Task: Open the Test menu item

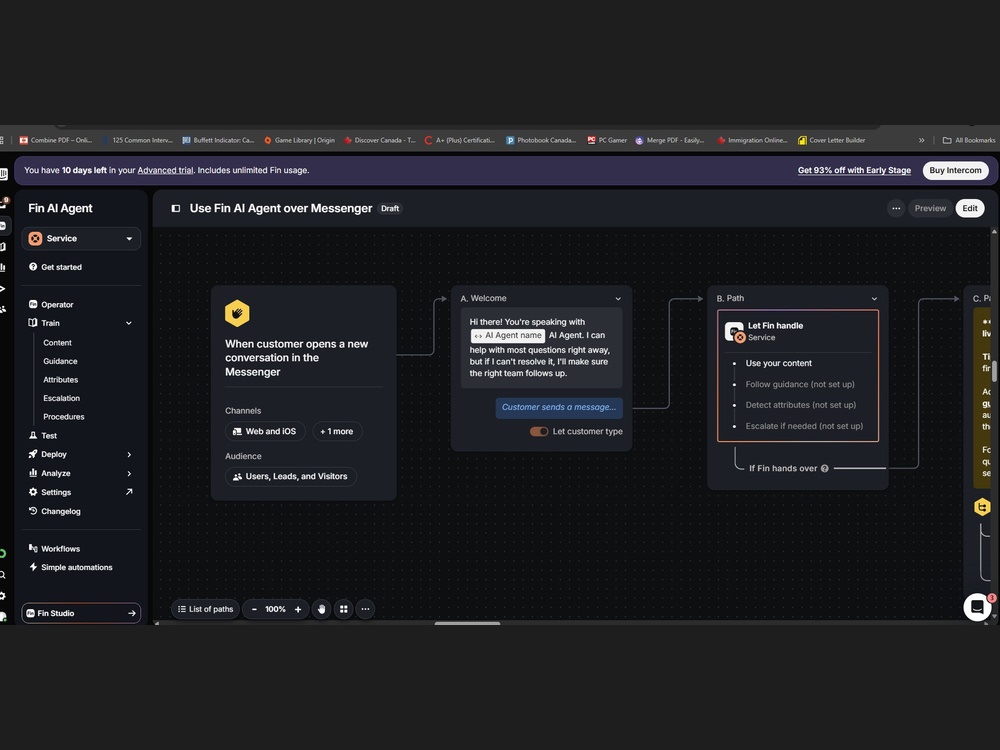Action: point(49,436)
